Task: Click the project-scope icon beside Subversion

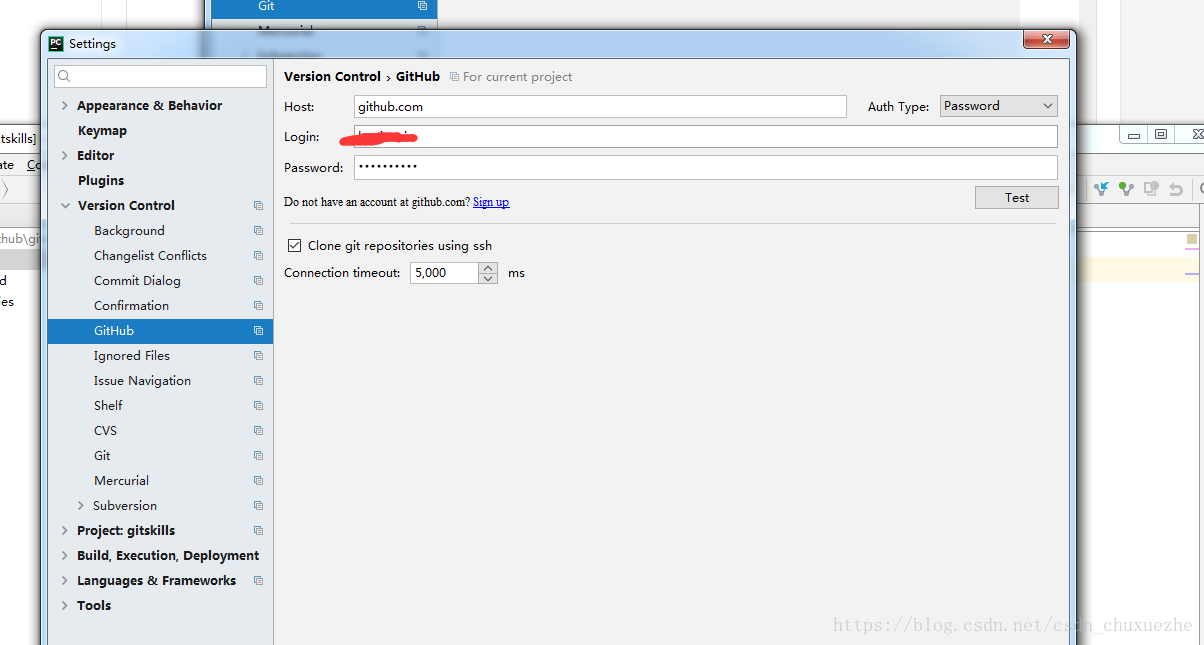Action: (258, 505)
